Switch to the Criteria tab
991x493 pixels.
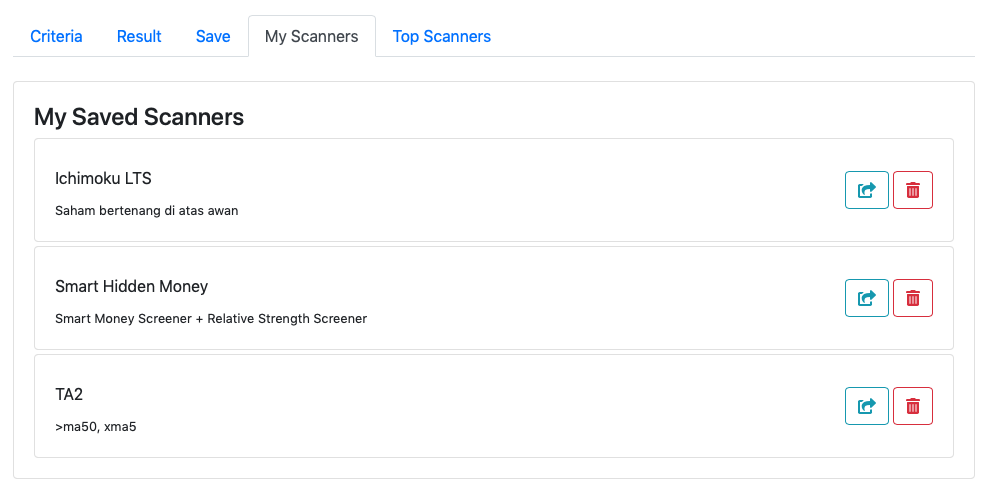(56, 36)
